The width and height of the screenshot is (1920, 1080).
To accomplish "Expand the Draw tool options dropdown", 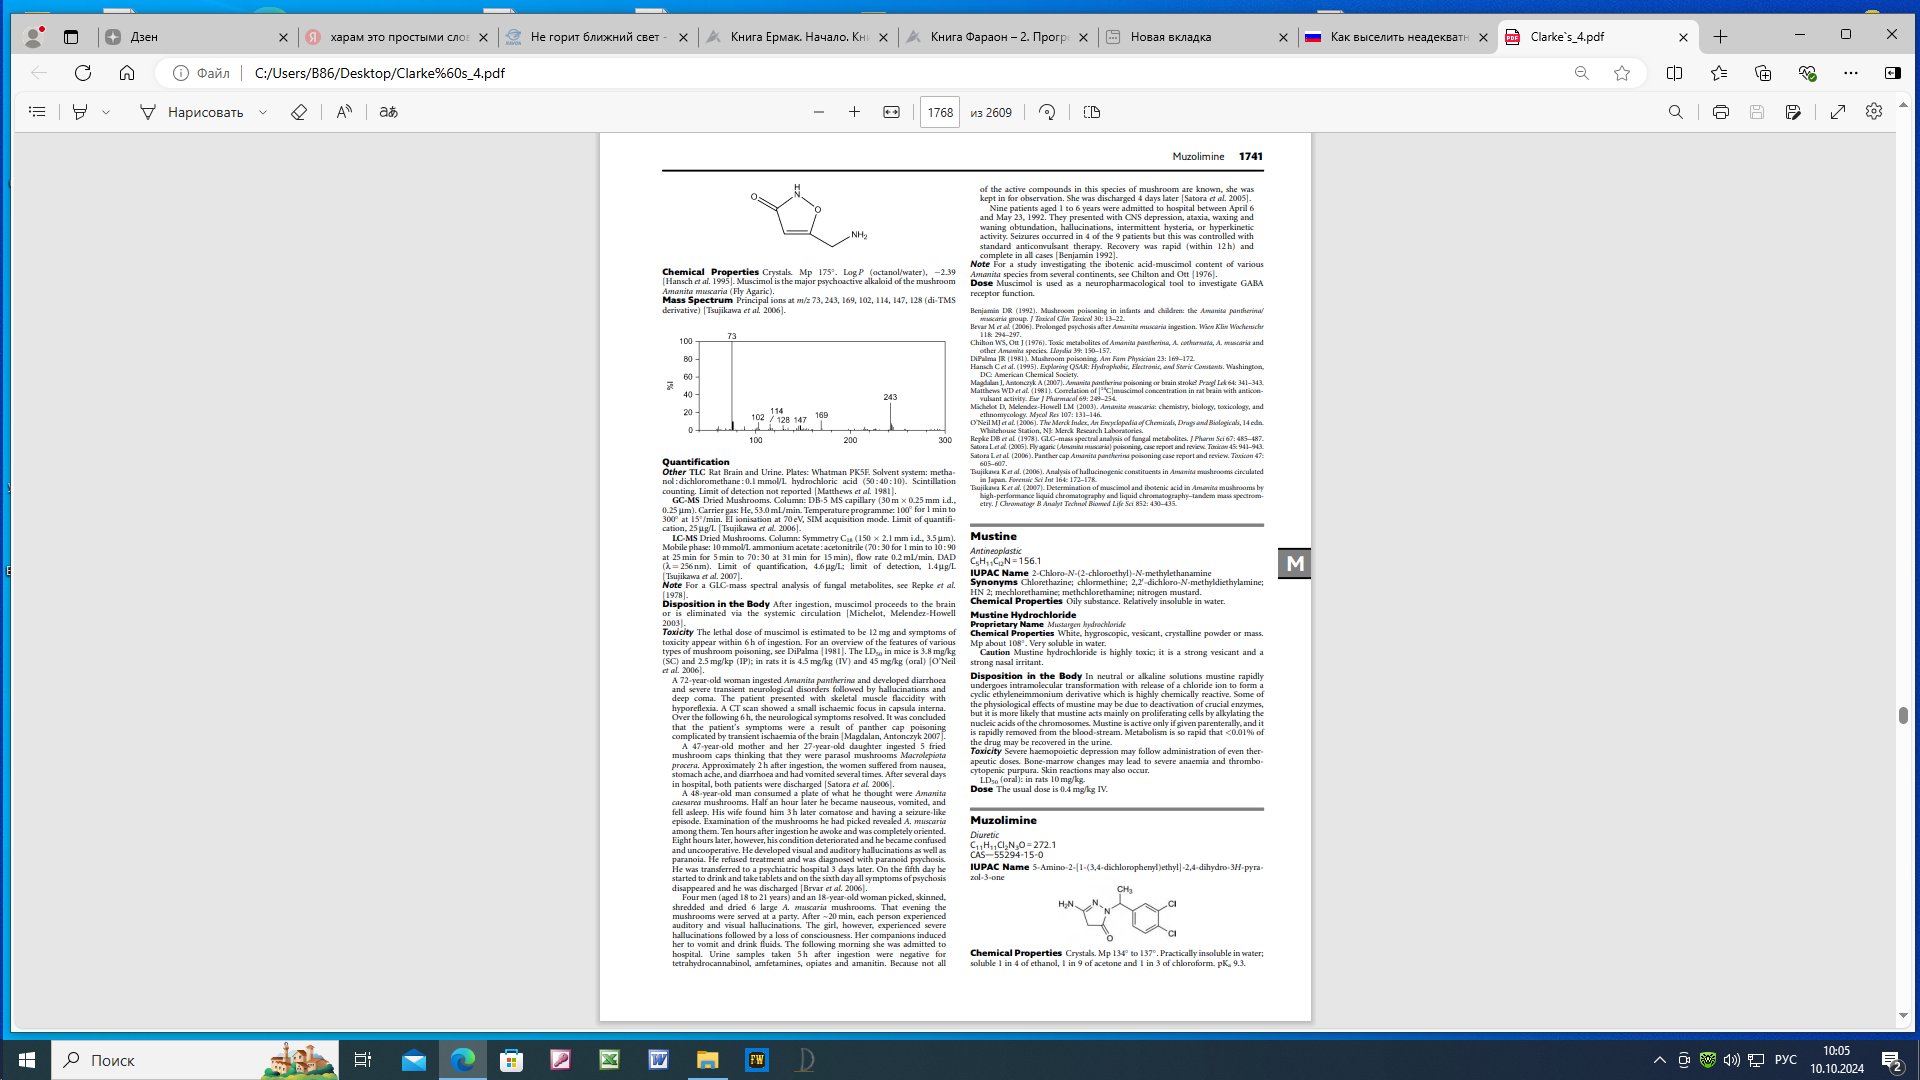I will (263, 112).
